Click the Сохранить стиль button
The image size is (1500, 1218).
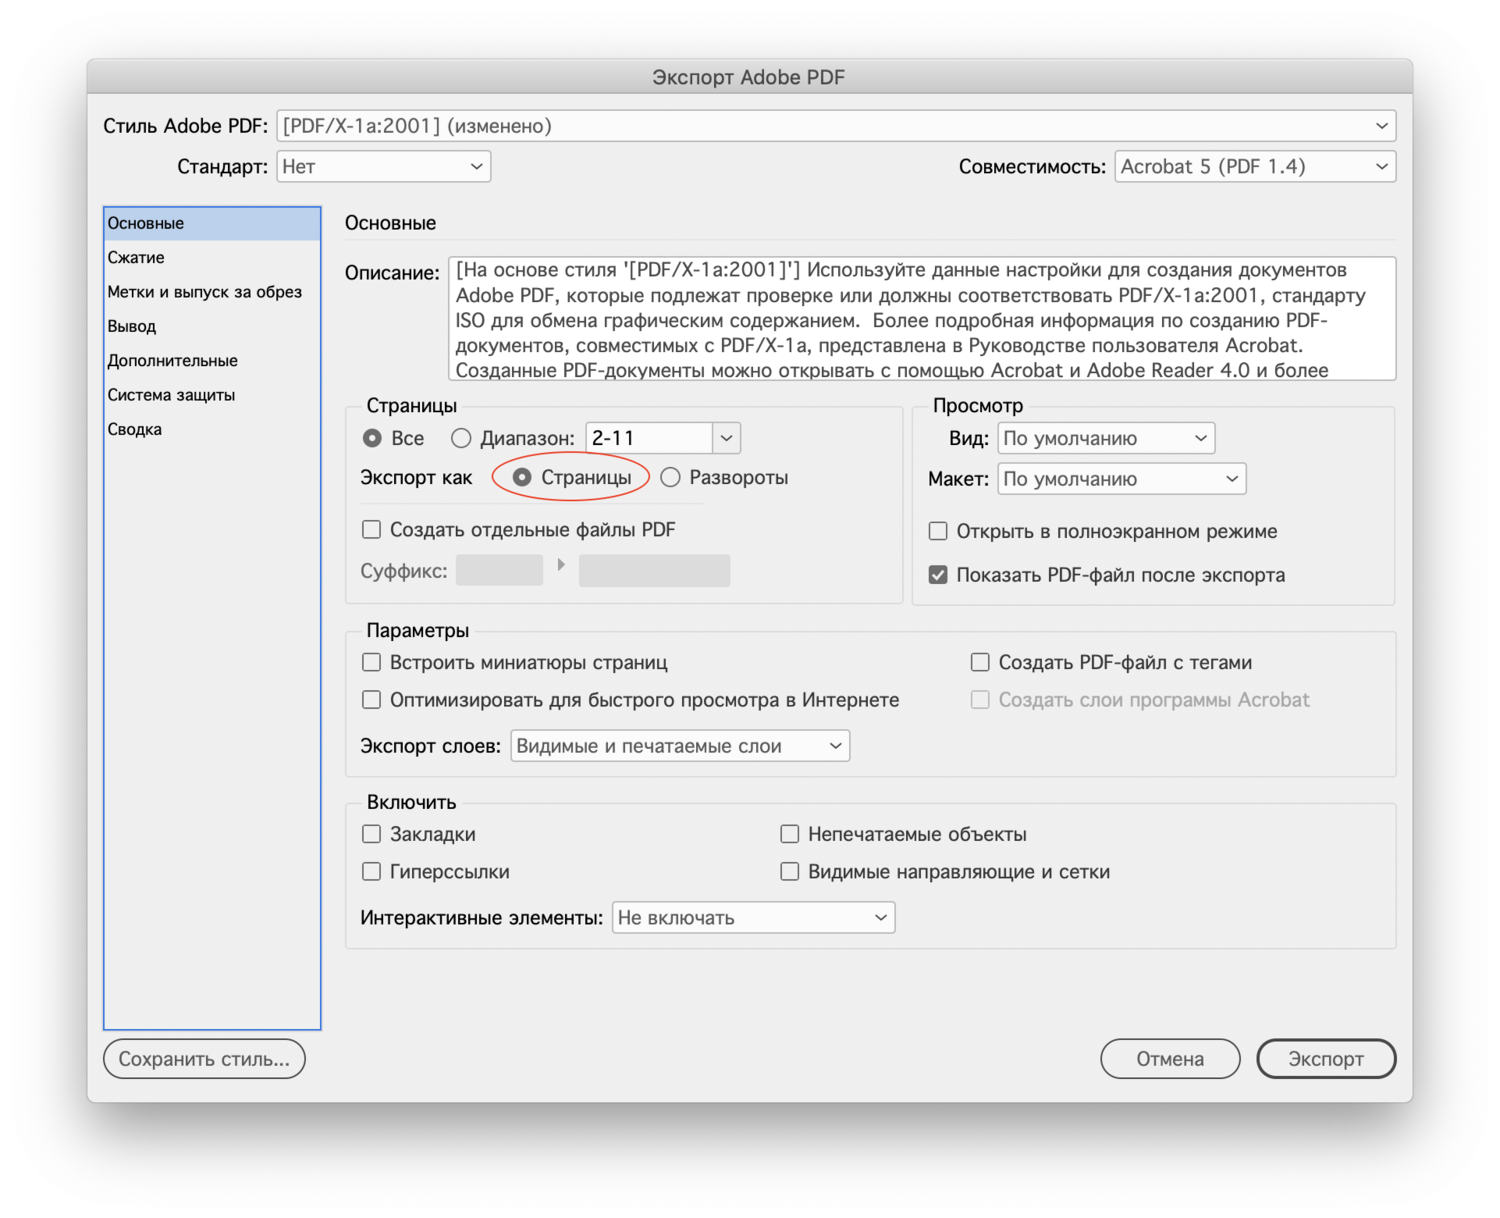[x=204, y=1058]
